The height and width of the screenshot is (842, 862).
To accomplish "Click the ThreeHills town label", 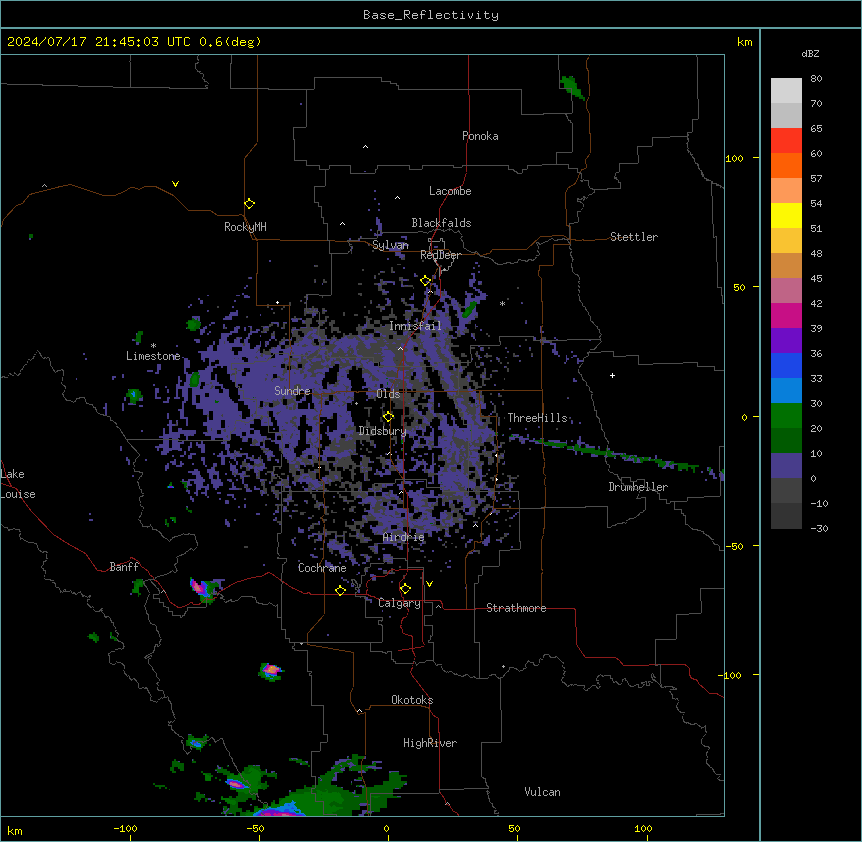I will pos(537,418).
